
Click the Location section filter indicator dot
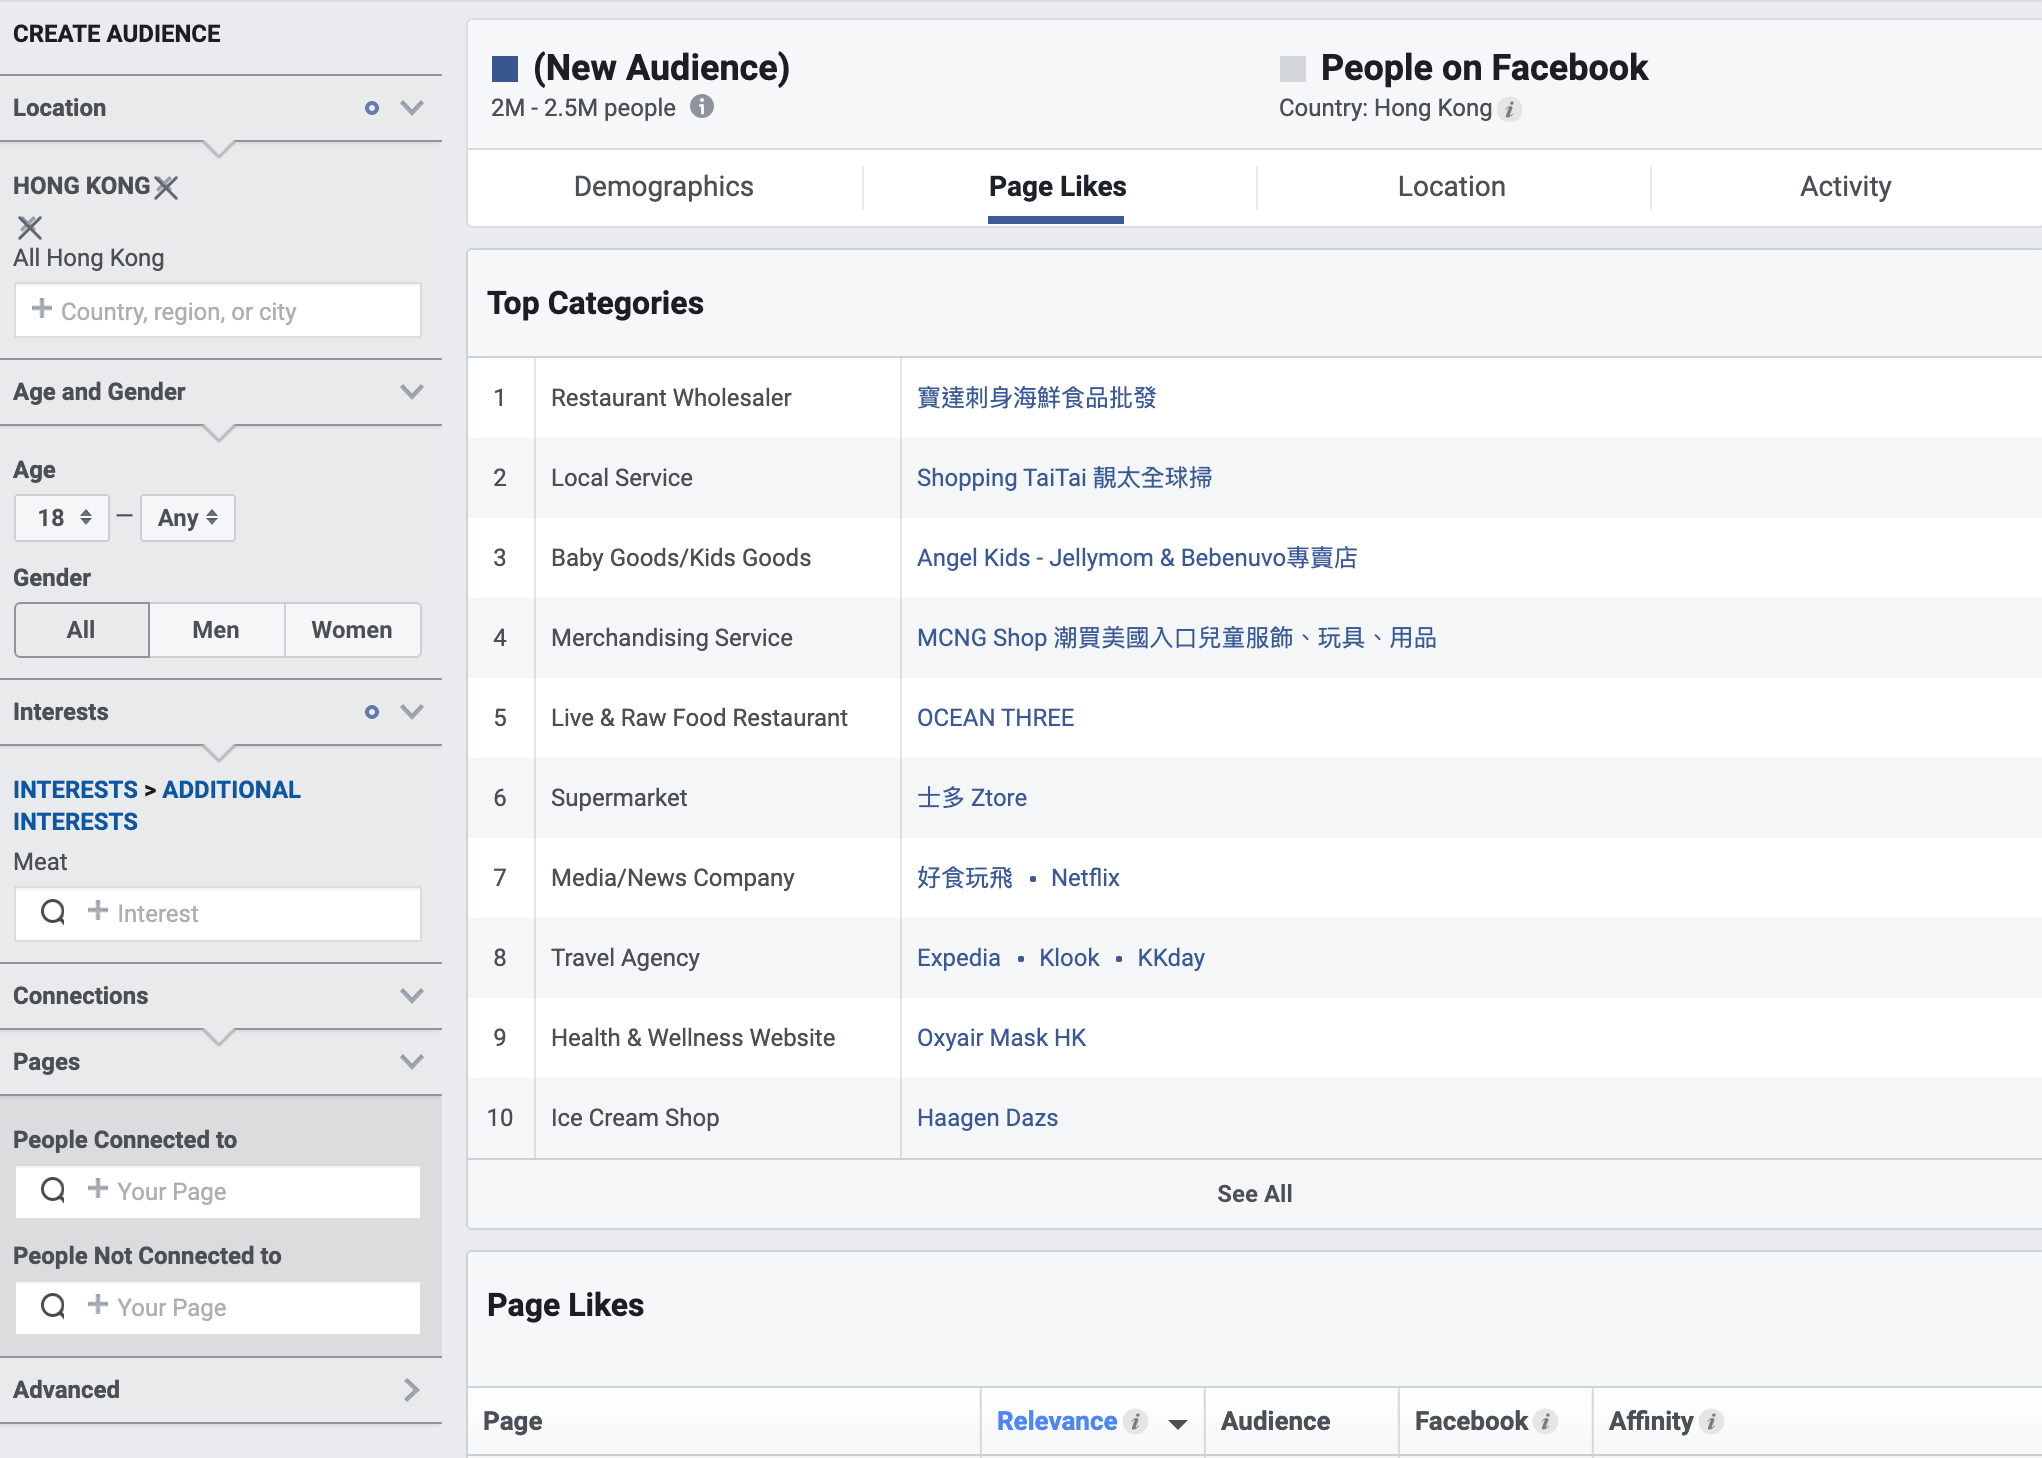(x=372, y=108)
